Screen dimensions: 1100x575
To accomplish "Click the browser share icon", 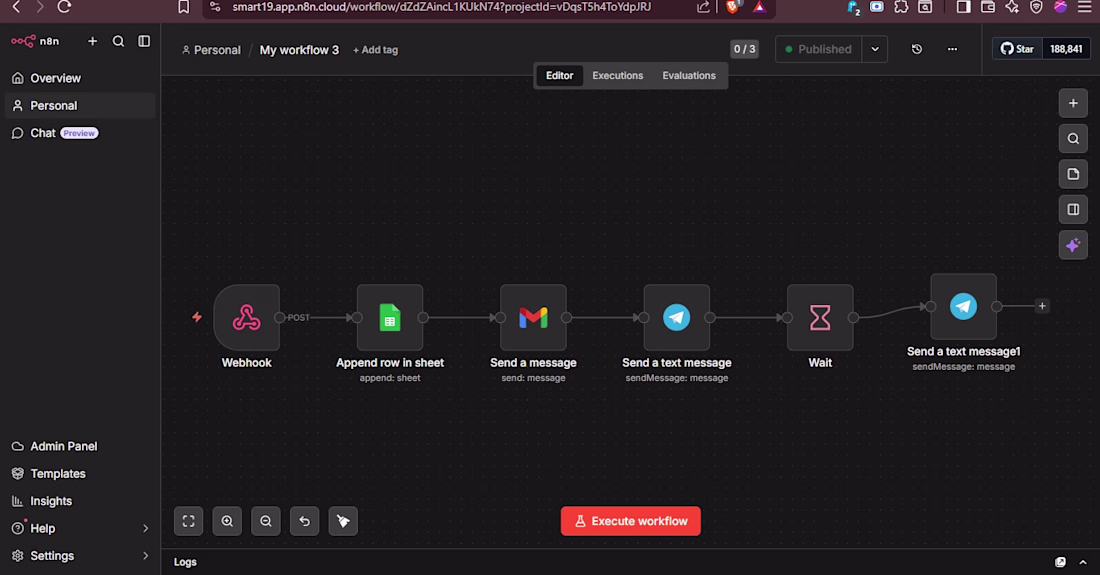I will [703, 7].
